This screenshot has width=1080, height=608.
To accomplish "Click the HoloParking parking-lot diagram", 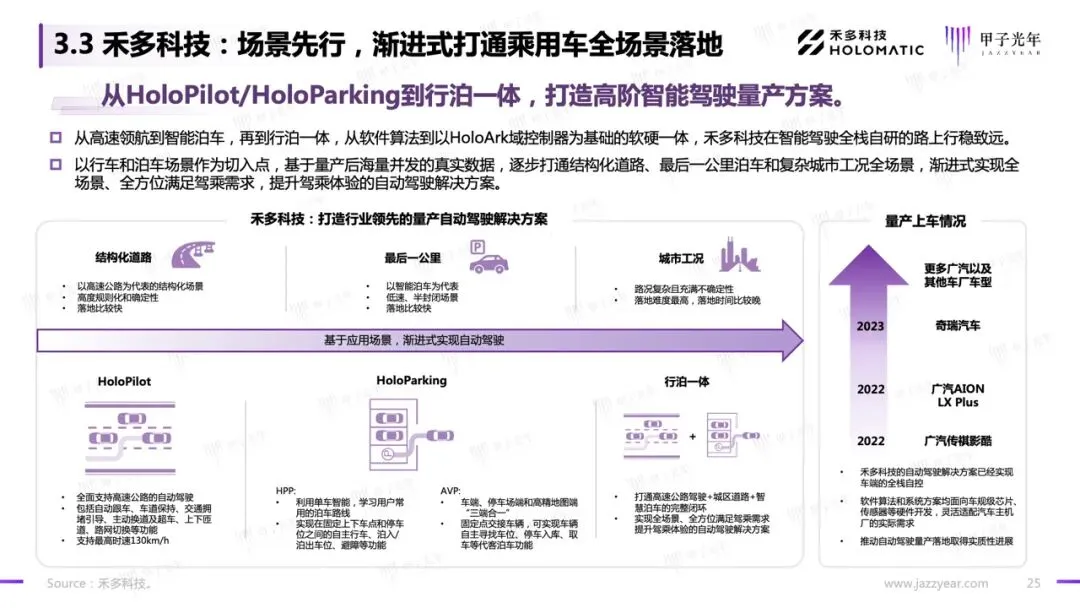I will click(411, 434).
